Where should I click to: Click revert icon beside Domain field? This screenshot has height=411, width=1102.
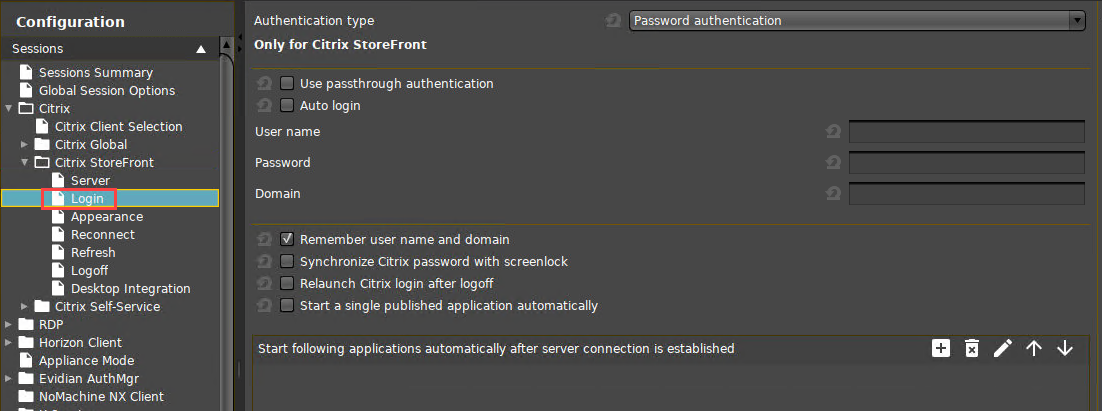pos(833,194)
